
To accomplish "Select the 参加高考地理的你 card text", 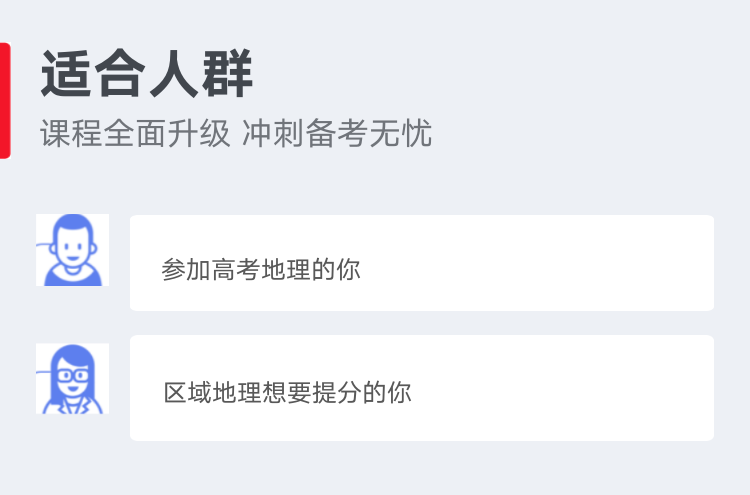I will 260,270.
